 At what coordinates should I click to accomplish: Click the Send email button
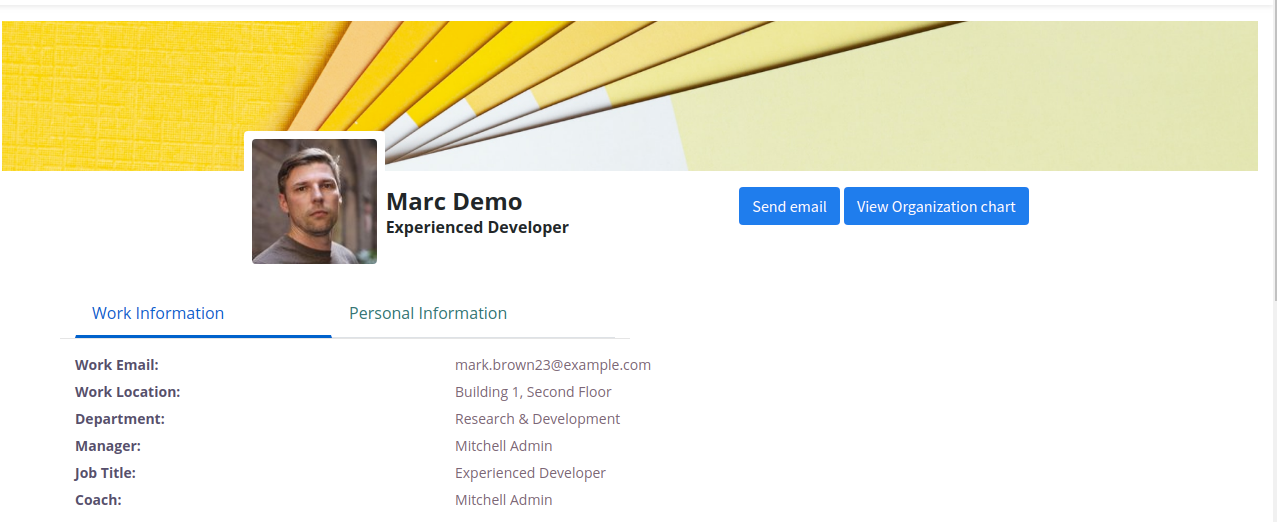[x=789, y=207]
